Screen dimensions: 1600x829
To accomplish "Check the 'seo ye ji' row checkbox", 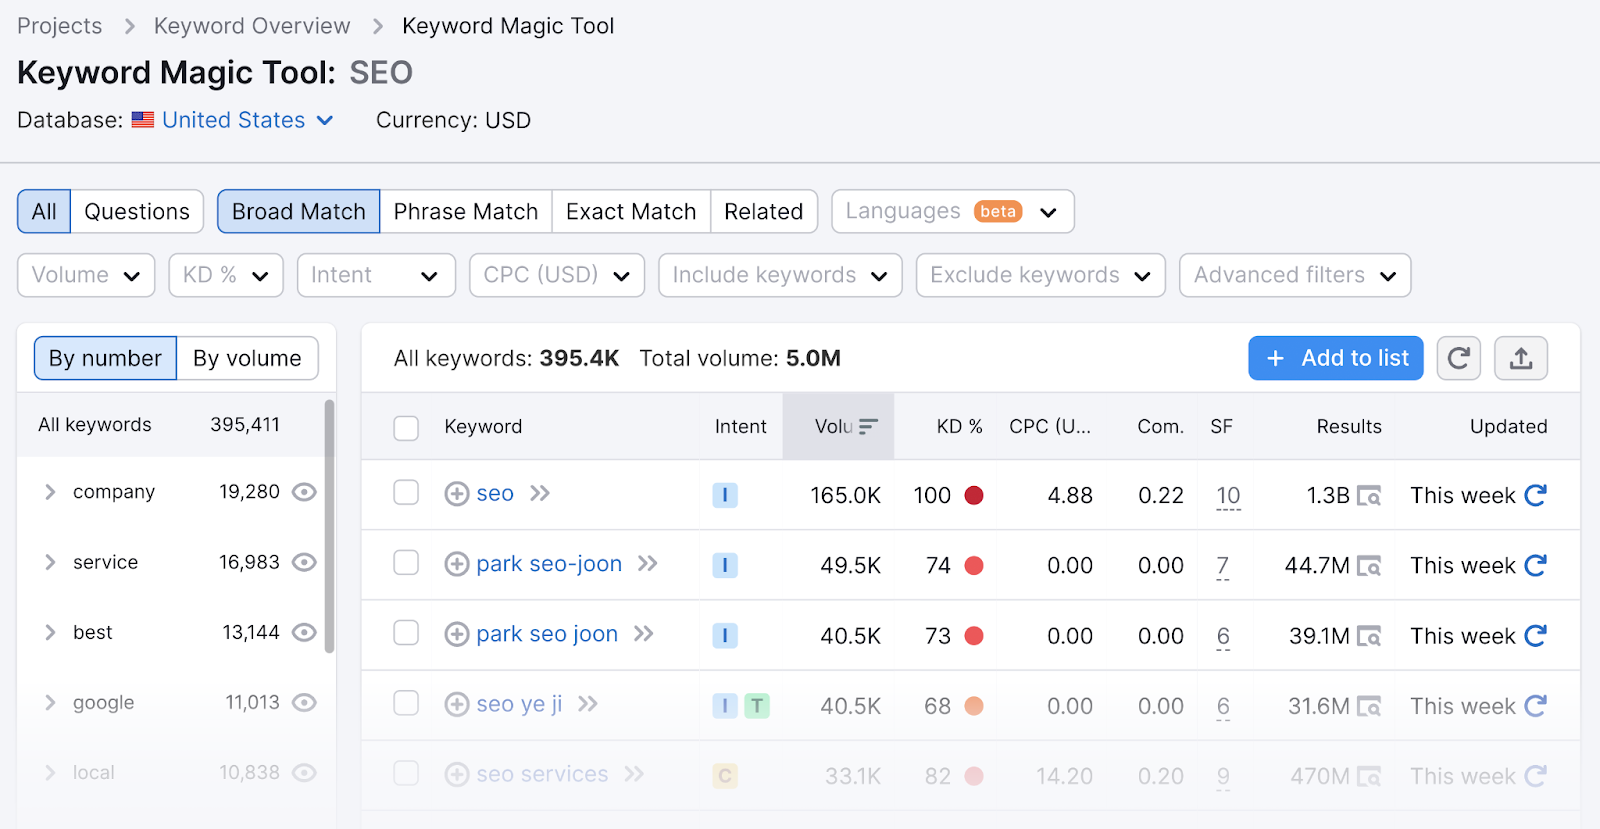I will tap(406, 702).
